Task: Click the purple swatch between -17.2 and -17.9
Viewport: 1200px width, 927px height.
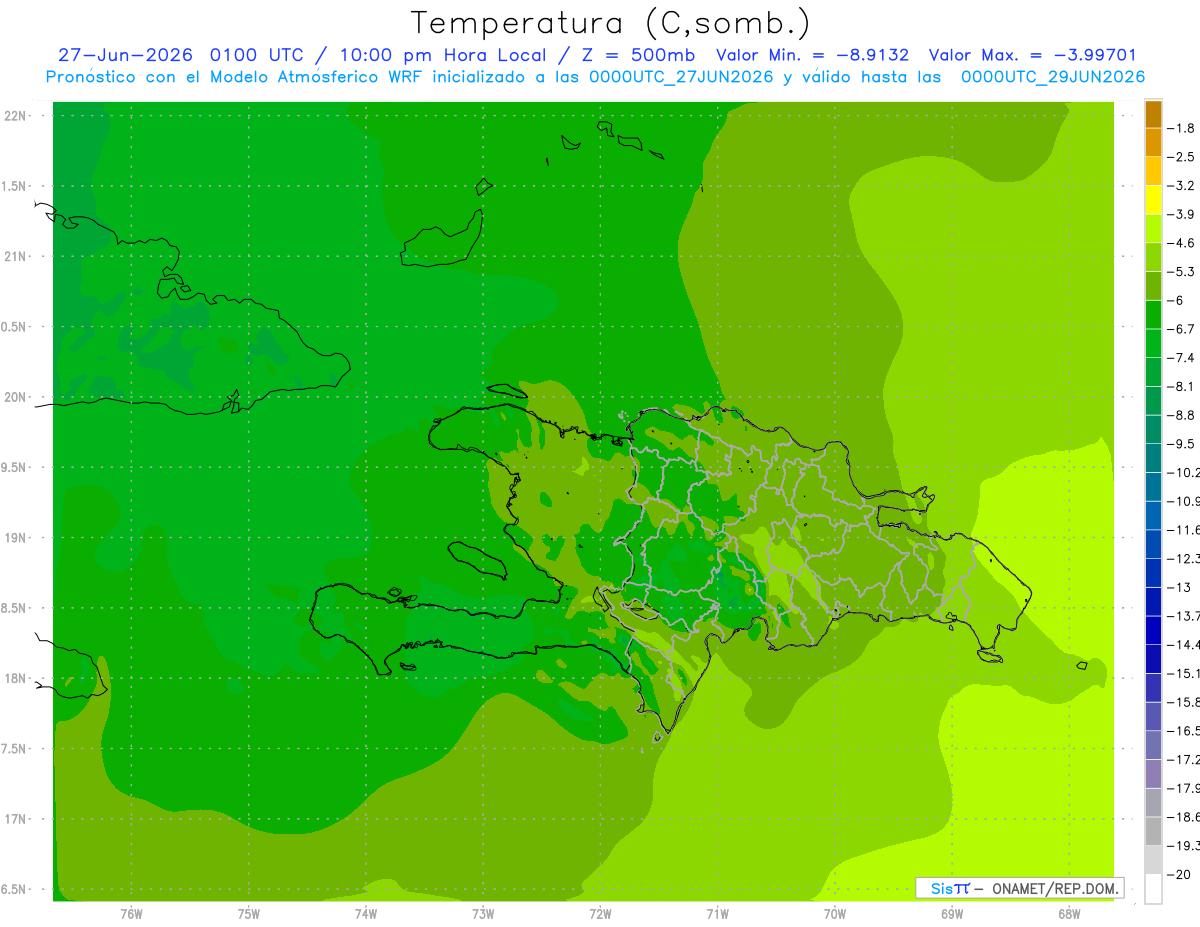Action: (x=1153, y=773)
